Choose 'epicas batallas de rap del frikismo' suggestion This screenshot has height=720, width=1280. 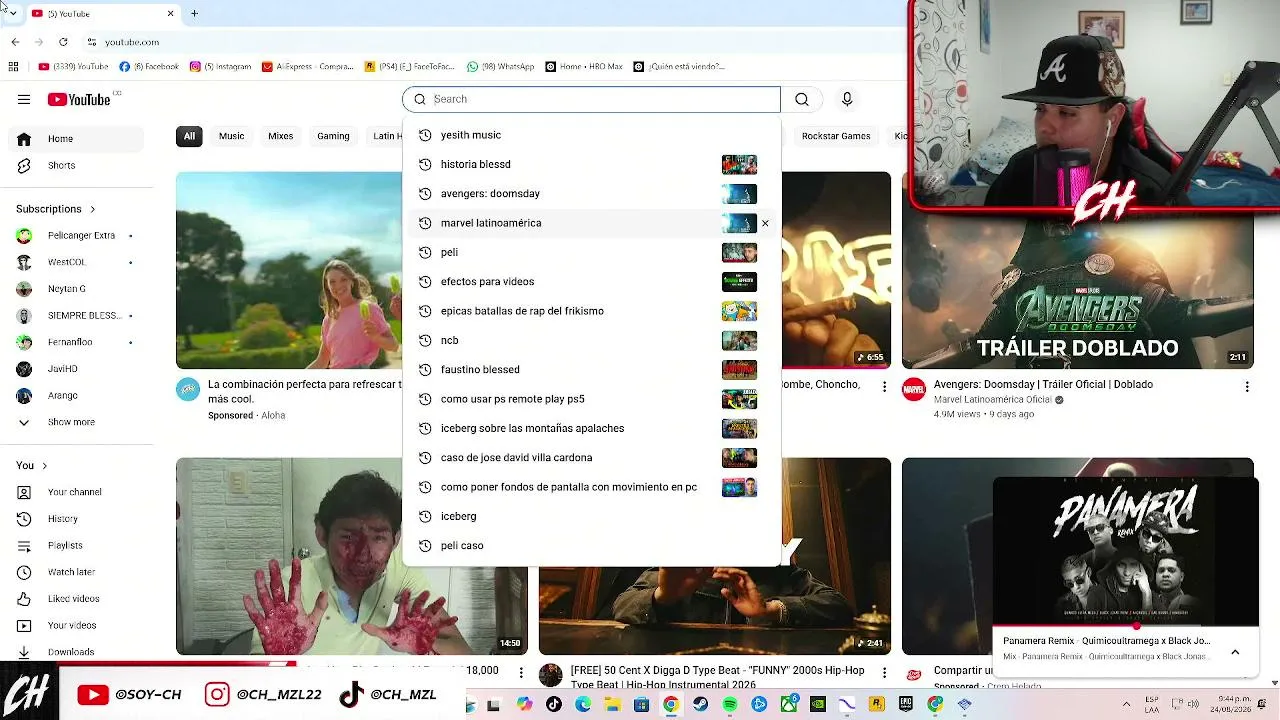click(x=590, y=311)
